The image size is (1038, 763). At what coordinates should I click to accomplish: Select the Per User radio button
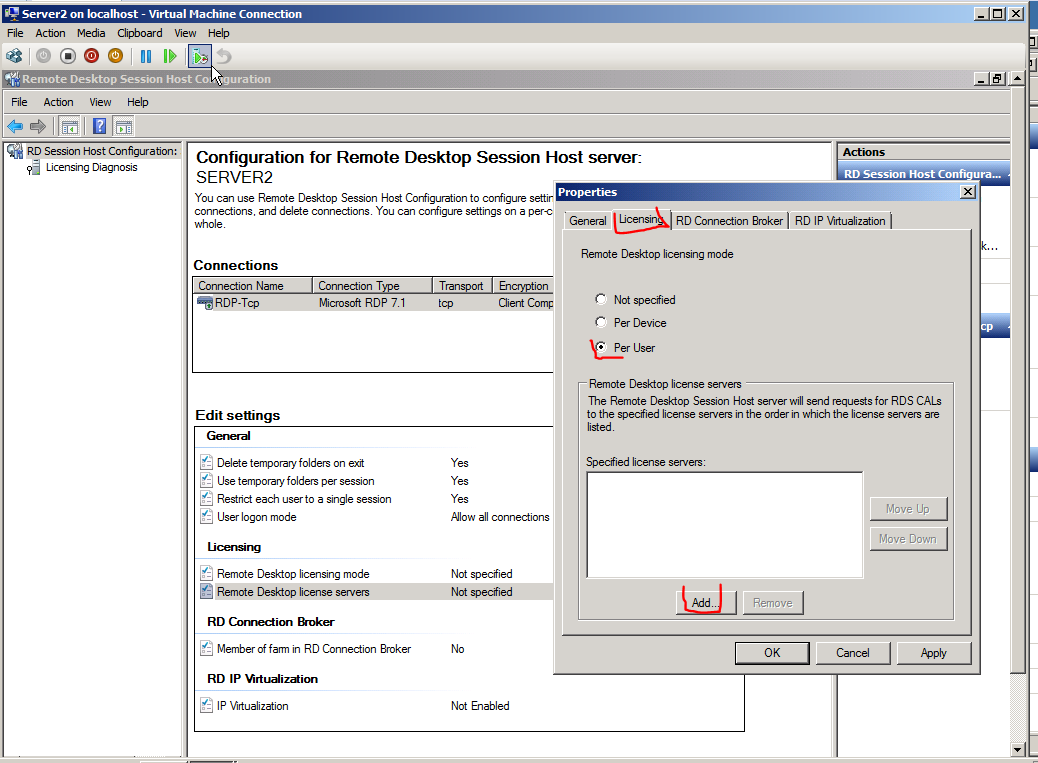pyautogui.click(x=600, y=347)
